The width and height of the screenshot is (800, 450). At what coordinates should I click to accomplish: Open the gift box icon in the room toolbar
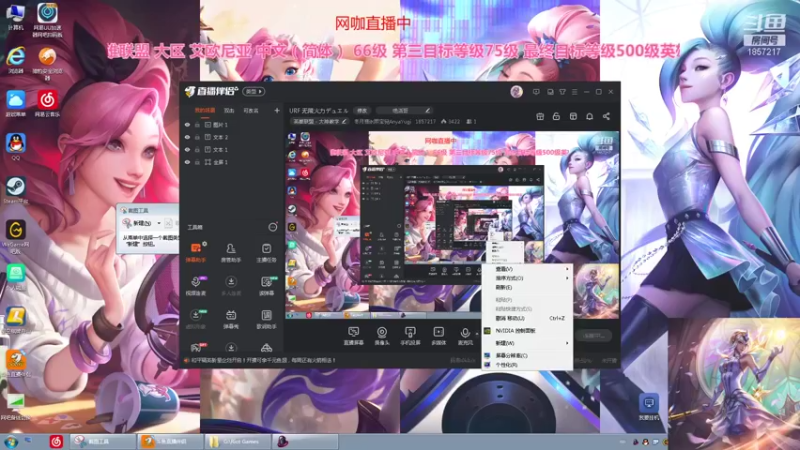point(540,116)
